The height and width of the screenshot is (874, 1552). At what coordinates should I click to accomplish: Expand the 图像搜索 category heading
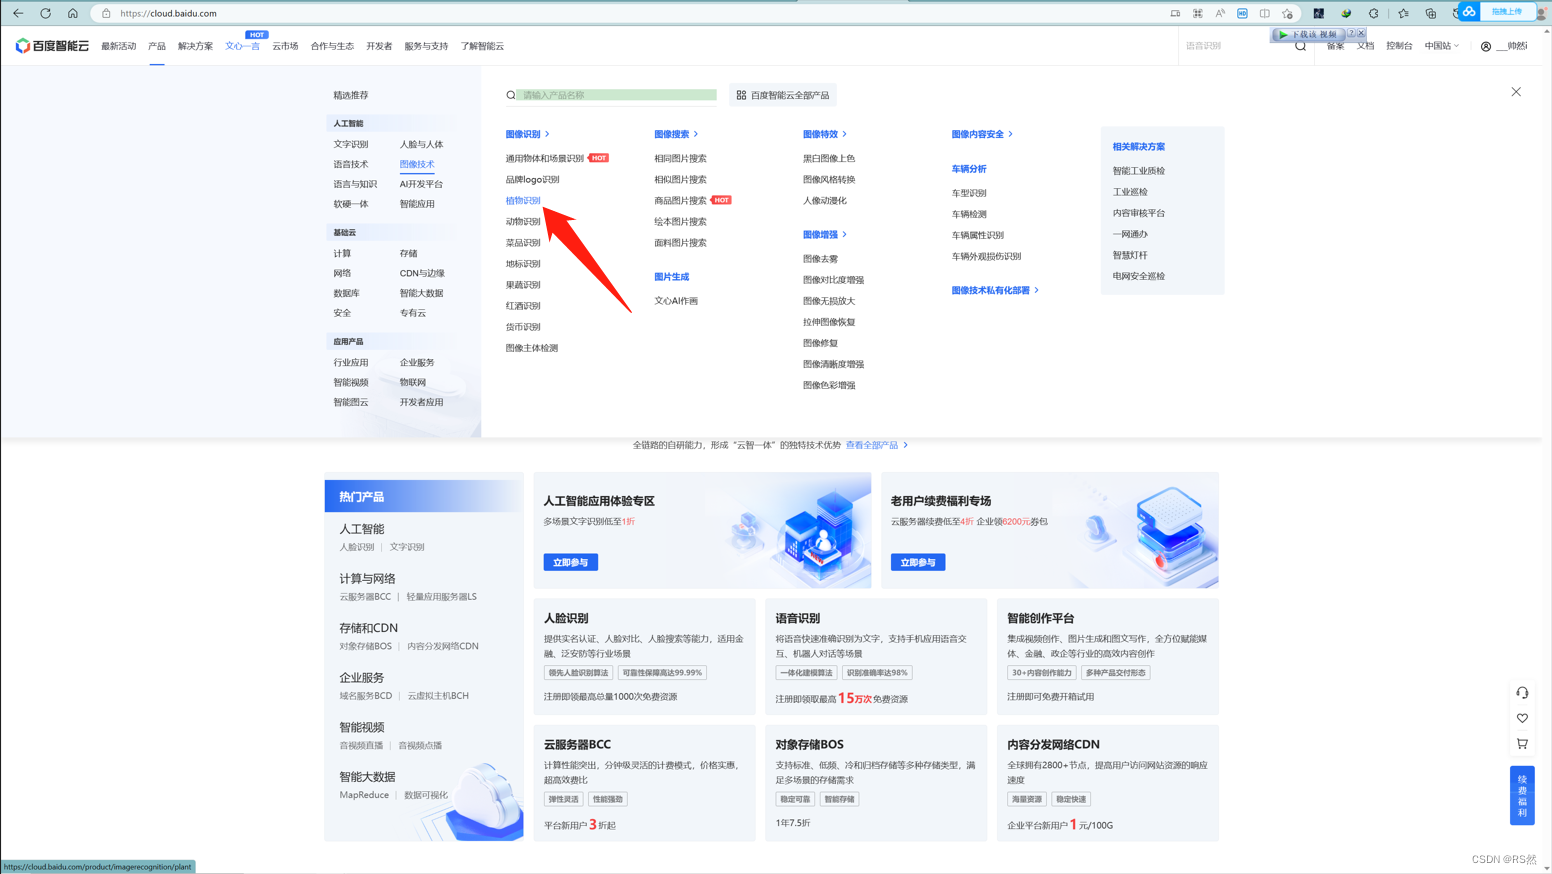(676, 134)
